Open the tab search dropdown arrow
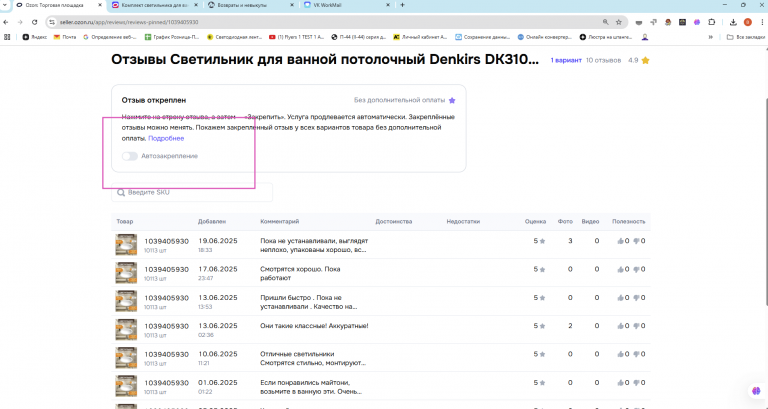768x409 pixels. 5,5
